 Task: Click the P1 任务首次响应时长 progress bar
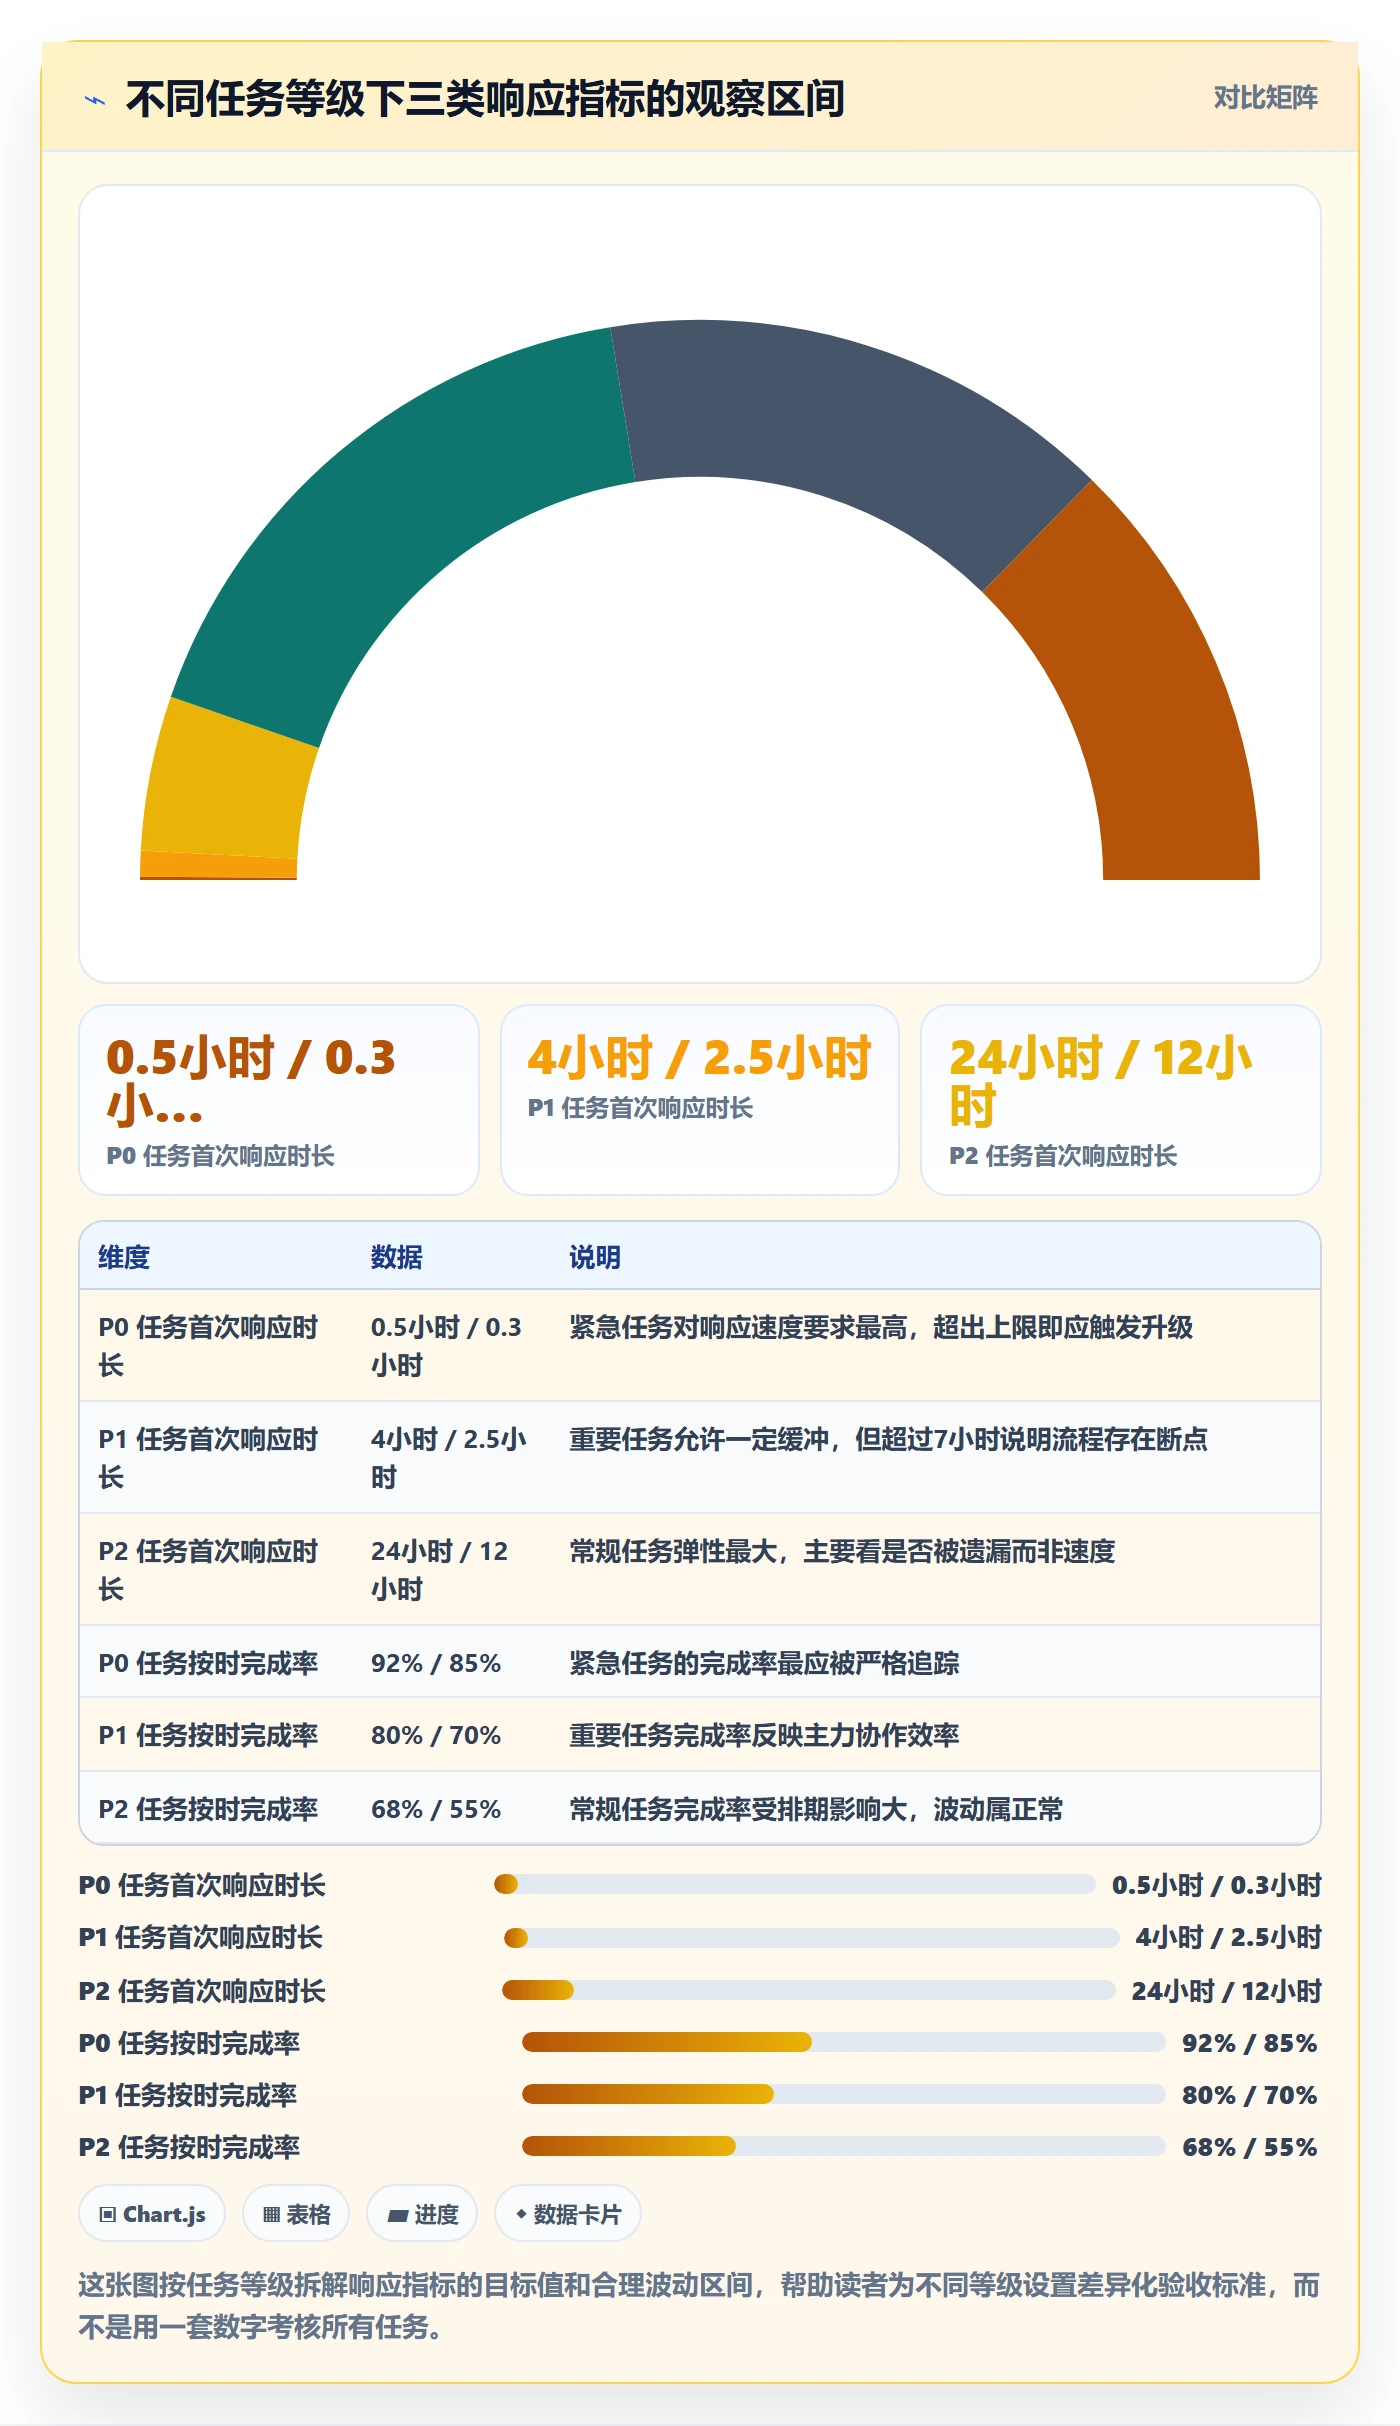(811, 1938)
